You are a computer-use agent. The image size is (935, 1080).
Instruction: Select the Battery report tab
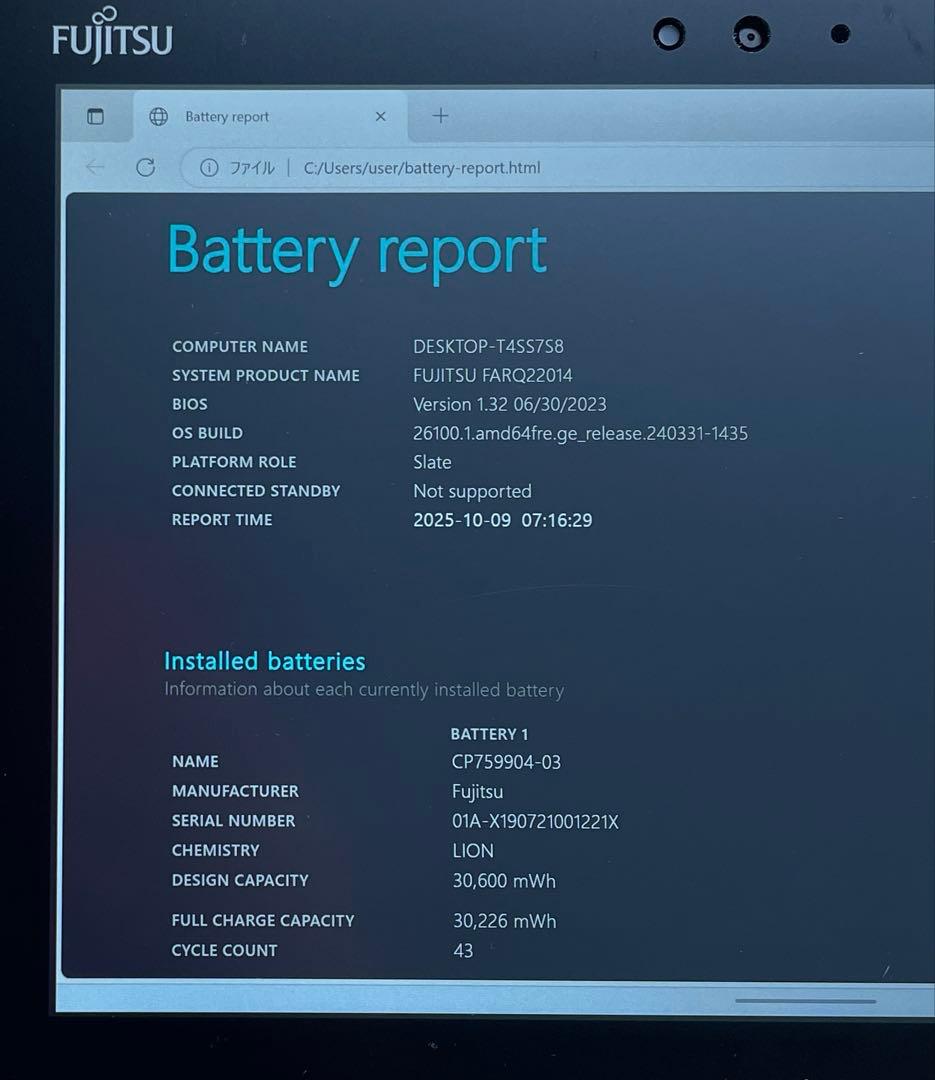pos(269,116)
